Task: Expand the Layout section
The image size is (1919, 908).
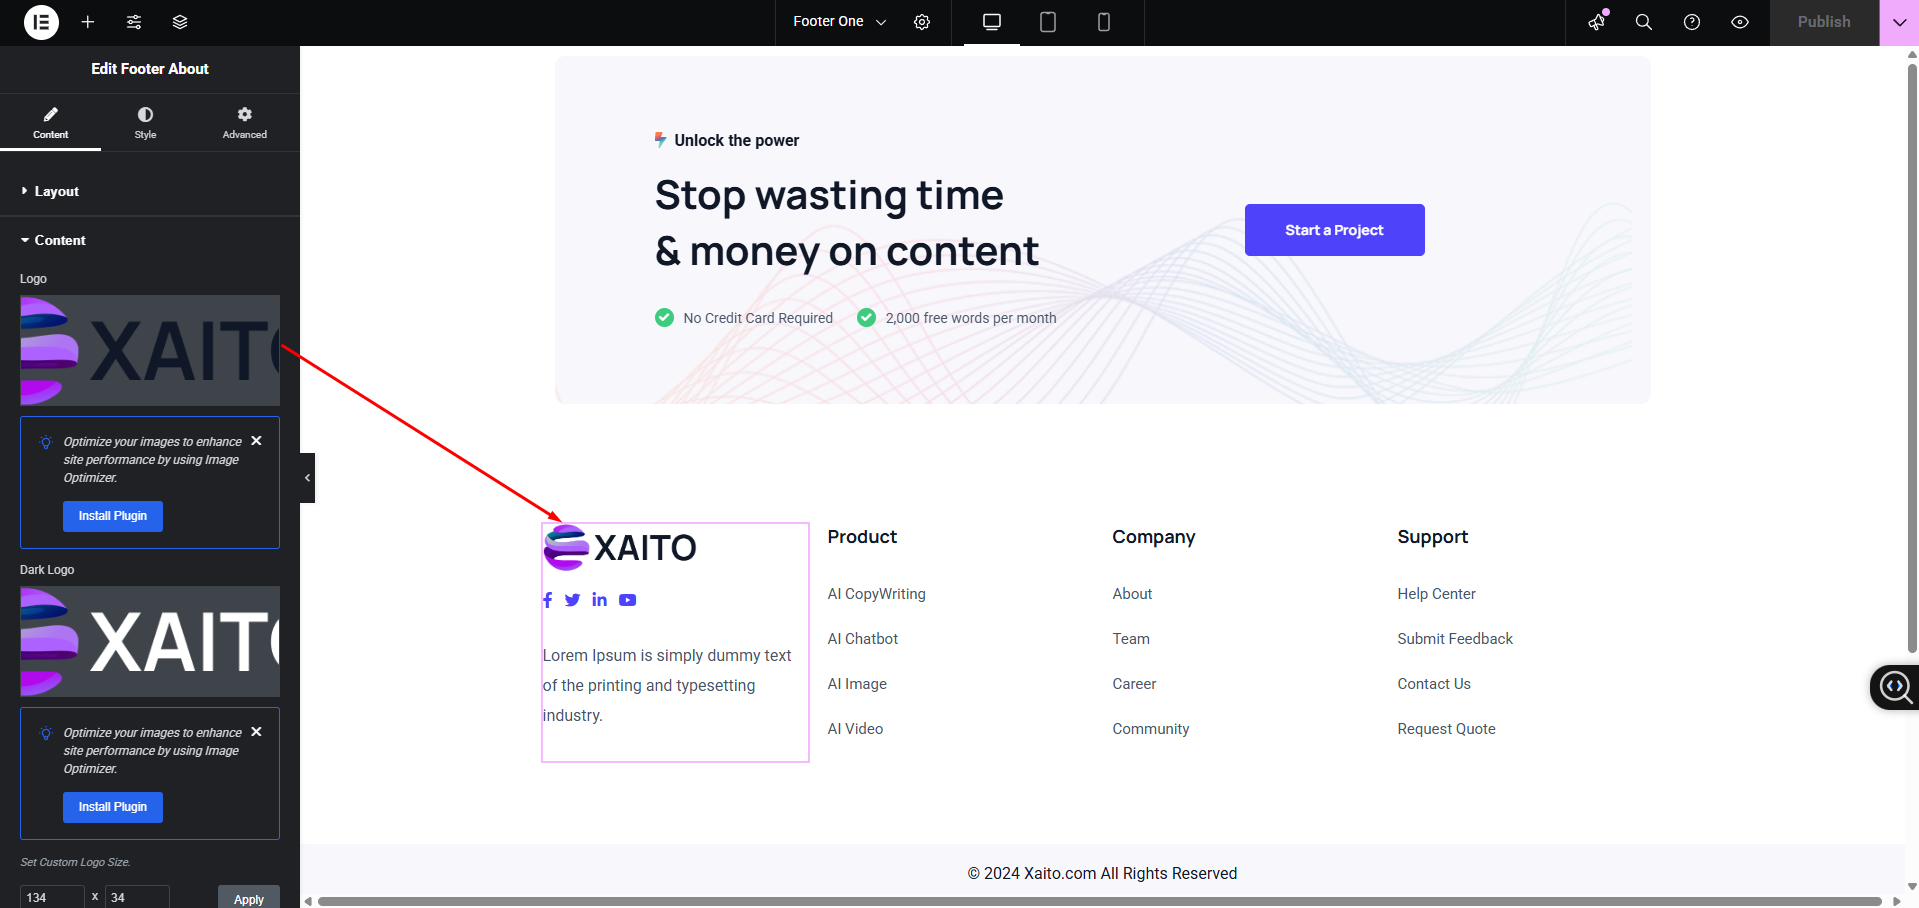Action: click(x=57, y=191)
